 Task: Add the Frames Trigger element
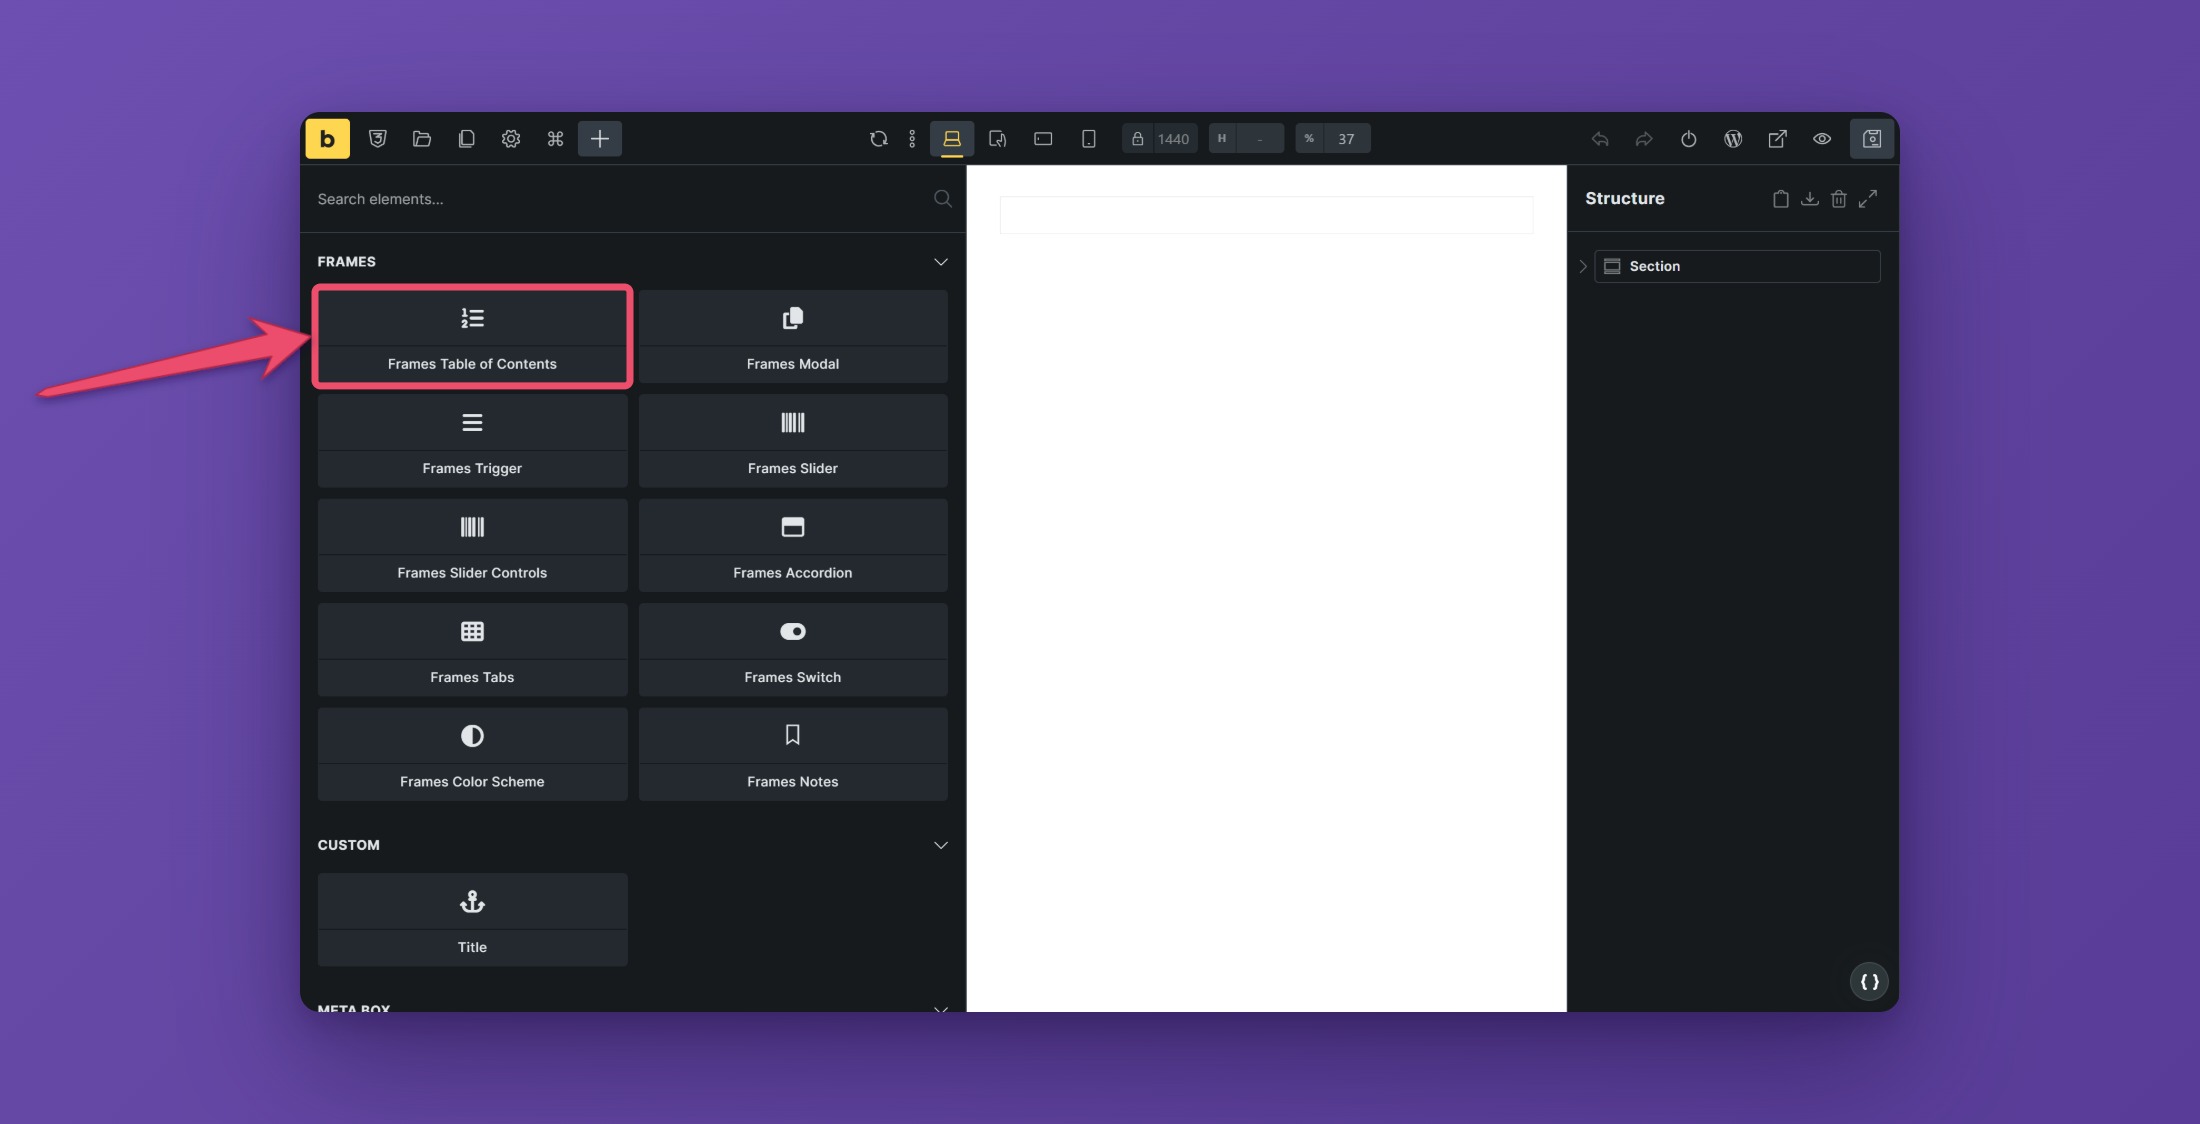click(472, 441)
